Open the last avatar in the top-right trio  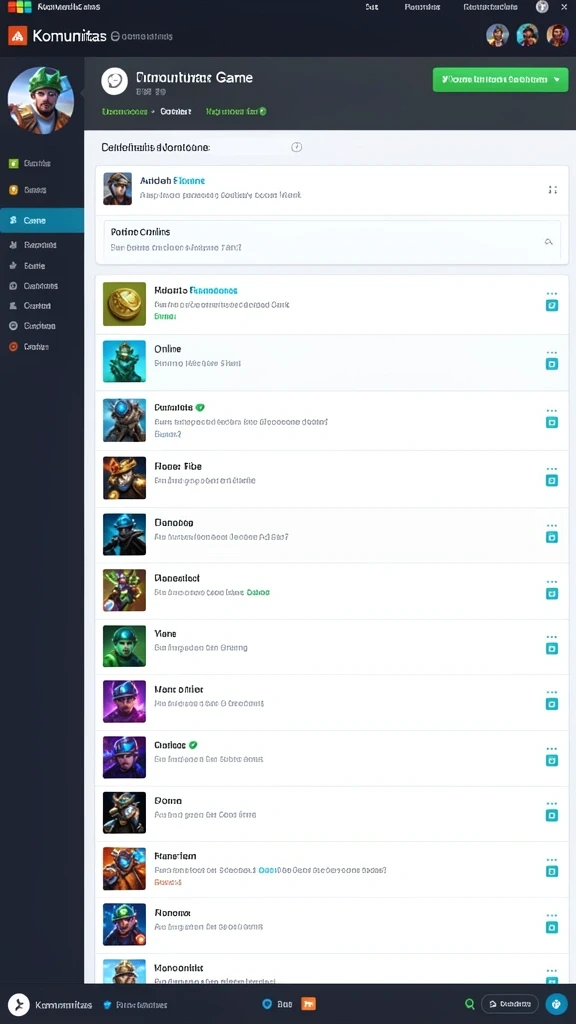557,35
